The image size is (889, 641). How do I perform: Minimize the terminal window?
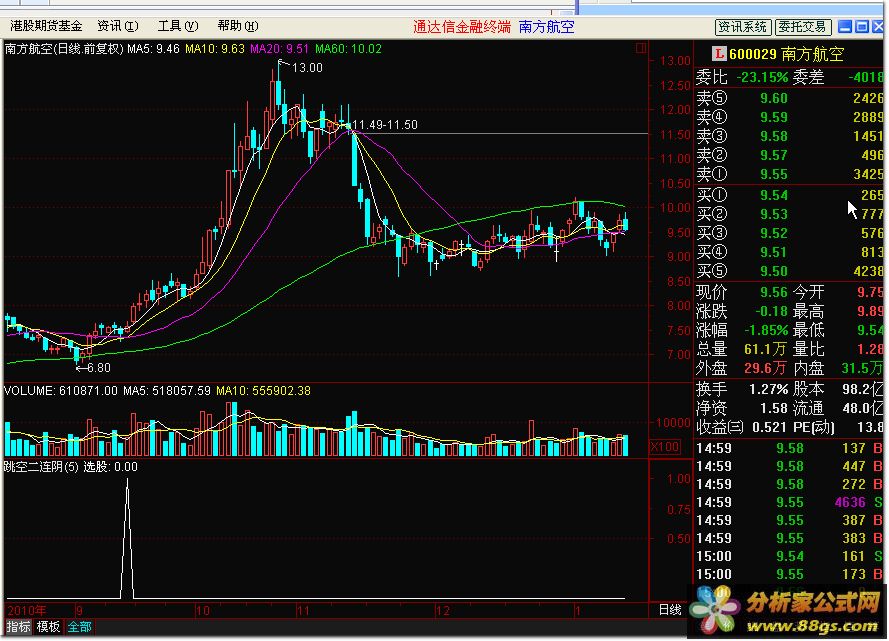[845, 26]
